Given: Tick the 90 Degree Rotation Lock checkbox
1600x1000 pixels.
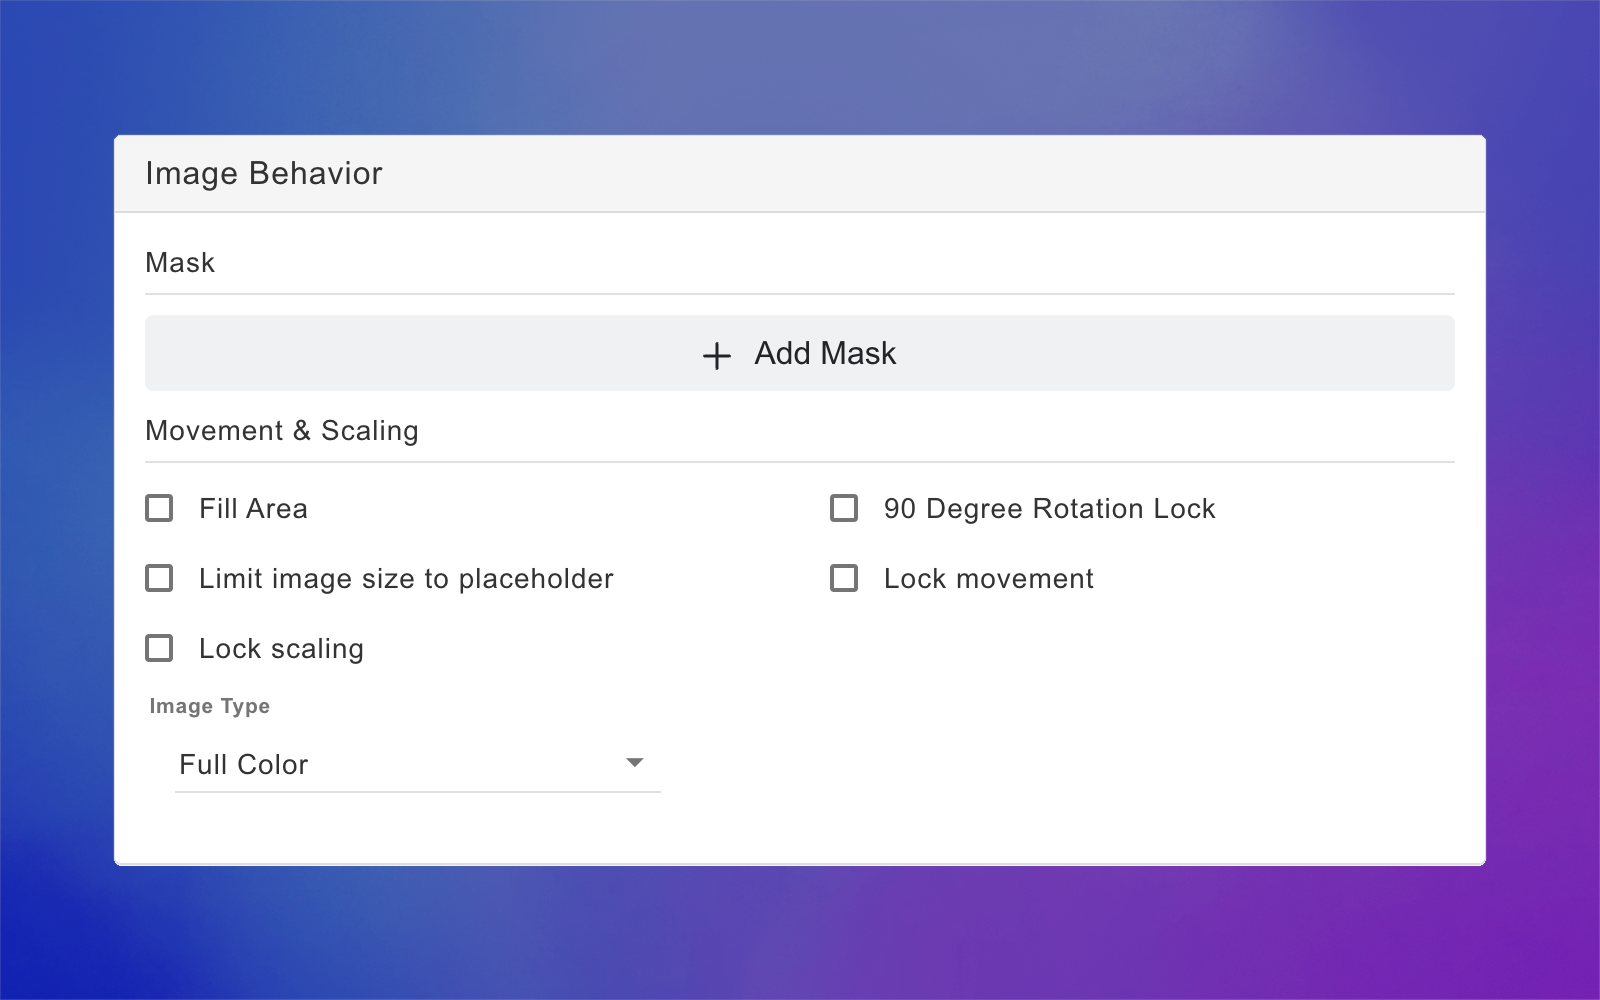Looking at the screenshot, I should coord(844,508).
